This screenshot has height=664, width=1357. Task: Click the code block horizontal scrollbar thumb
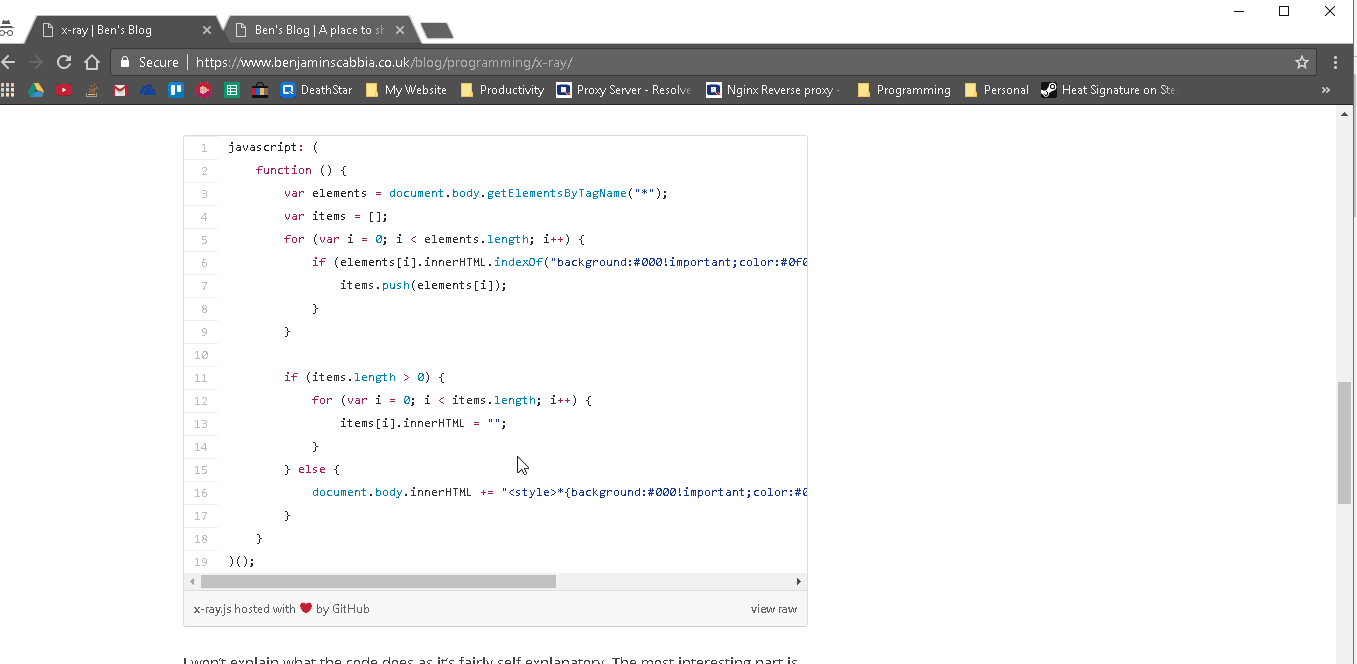coord(378,581)
